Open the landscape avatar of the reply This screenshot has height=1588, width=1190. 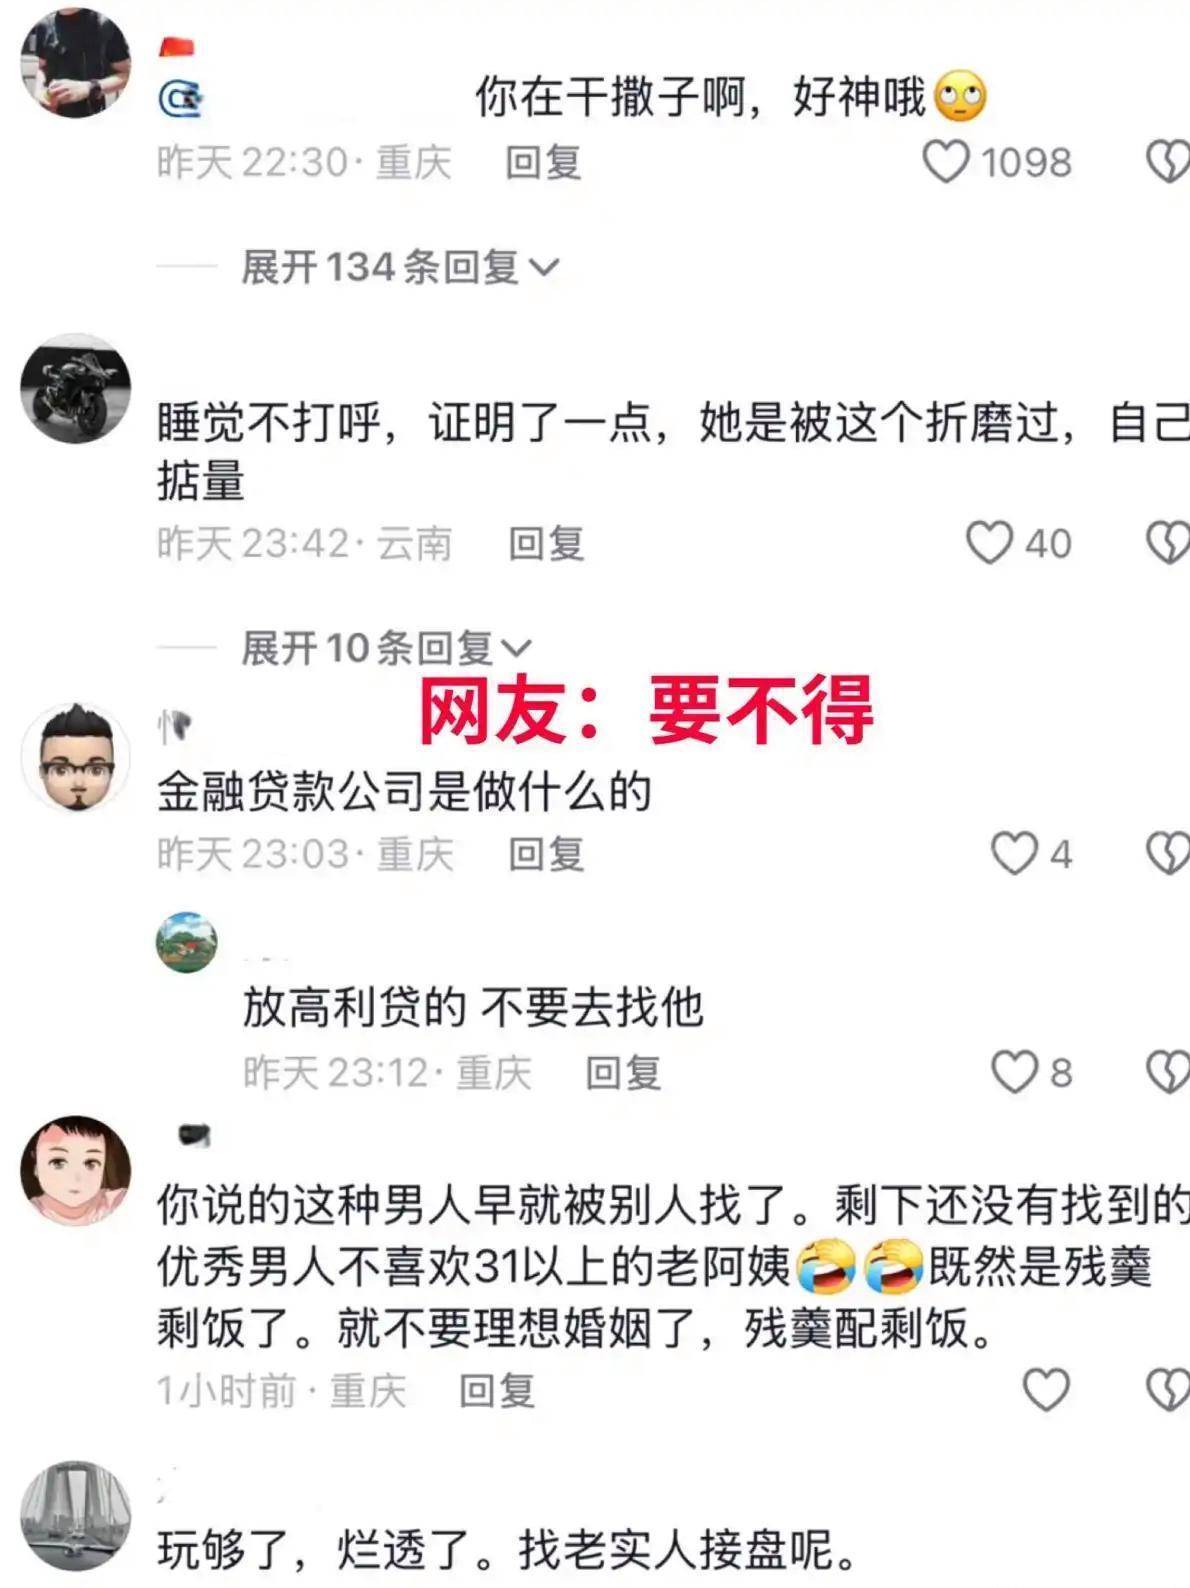click(187, 942)
